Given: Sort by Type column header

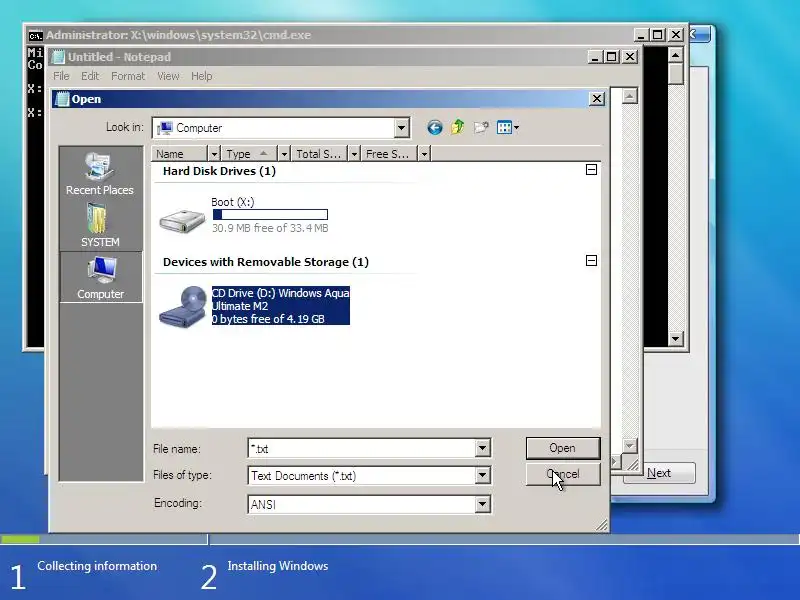Looking at the screenshot, I should pyautogui.click(x=249, y=154).
